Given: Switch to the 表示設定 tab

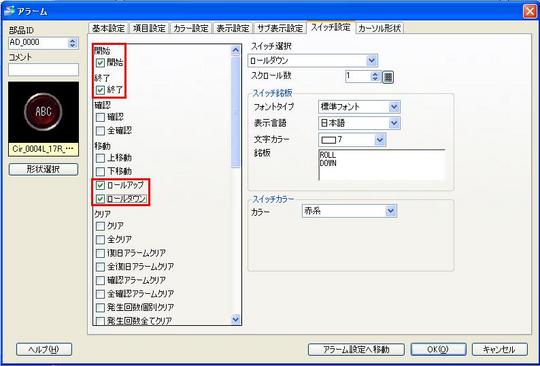Looking at the screenshot, I should pos(232,28).
